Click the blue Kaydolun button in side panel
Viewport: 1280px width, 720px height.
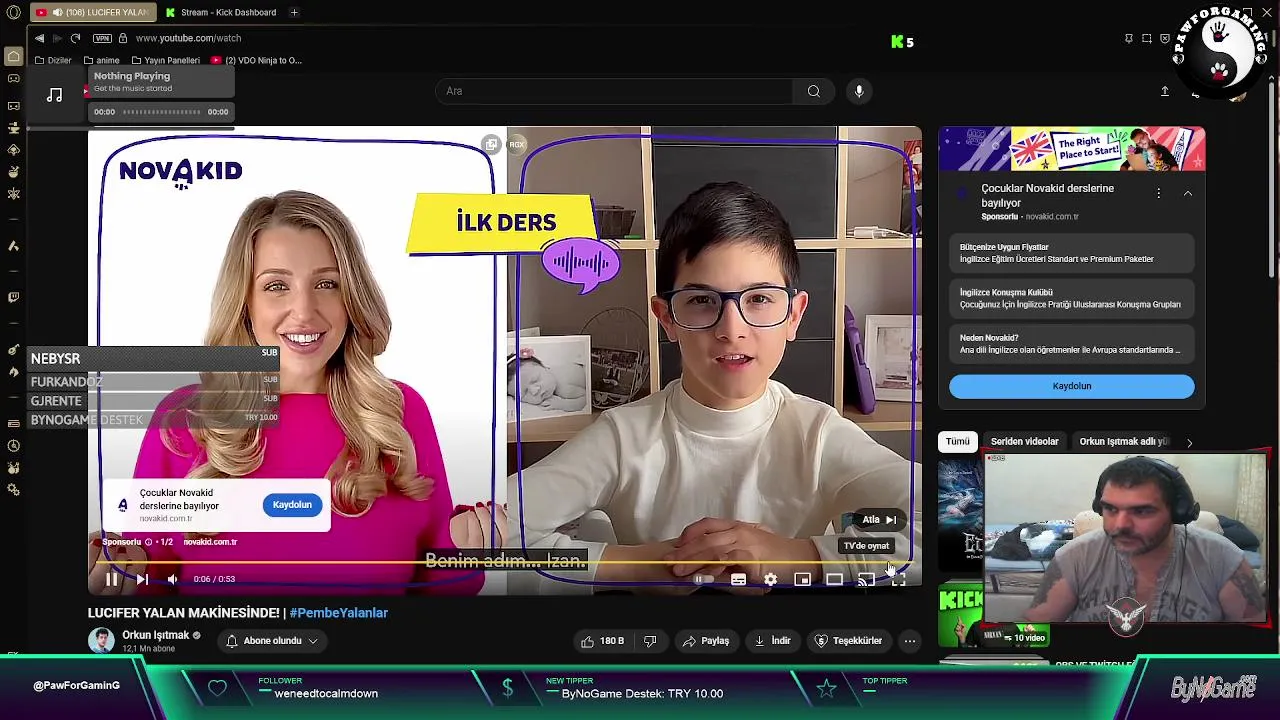tap(1071, 386)
